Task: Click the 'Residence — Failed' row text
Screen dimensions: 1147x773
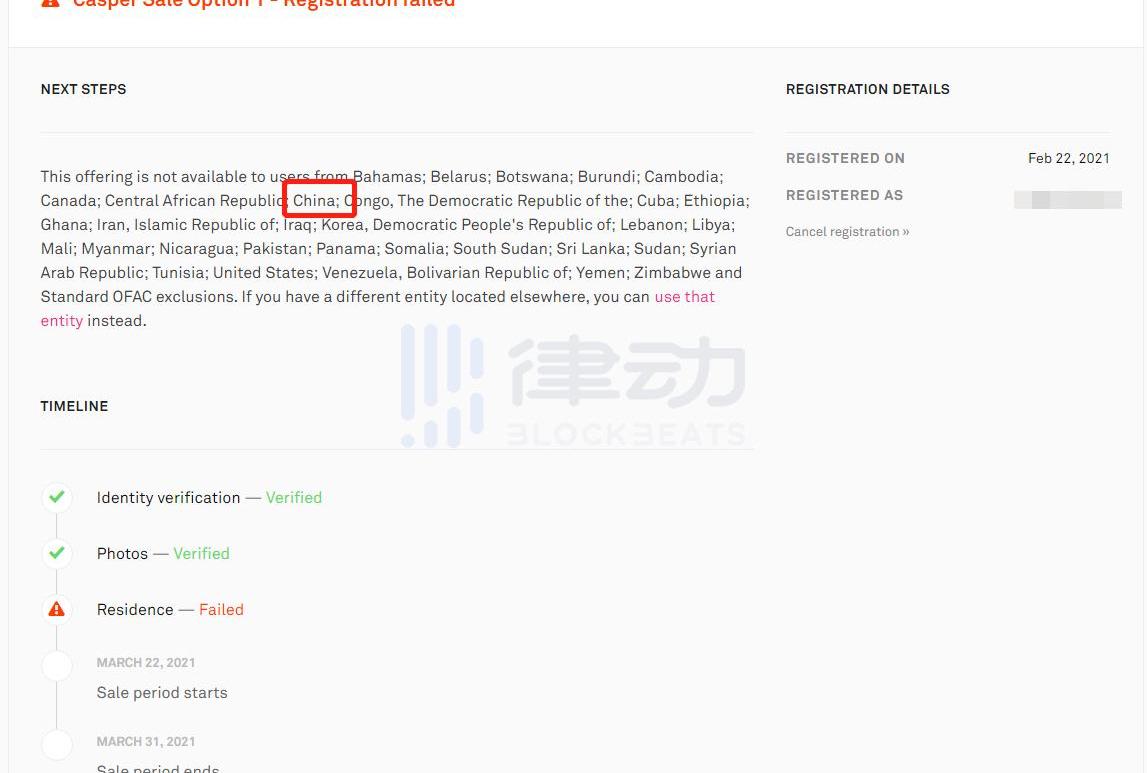Action: (170, 610)
